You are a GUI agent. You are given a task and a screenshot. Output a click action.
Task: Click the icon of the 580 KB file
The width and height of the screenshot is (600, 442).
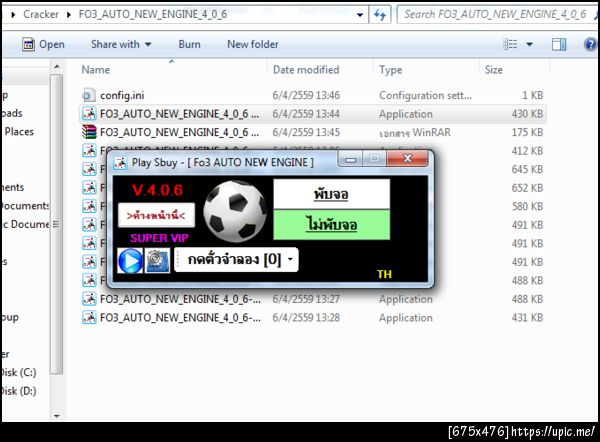tap(89, 206)
